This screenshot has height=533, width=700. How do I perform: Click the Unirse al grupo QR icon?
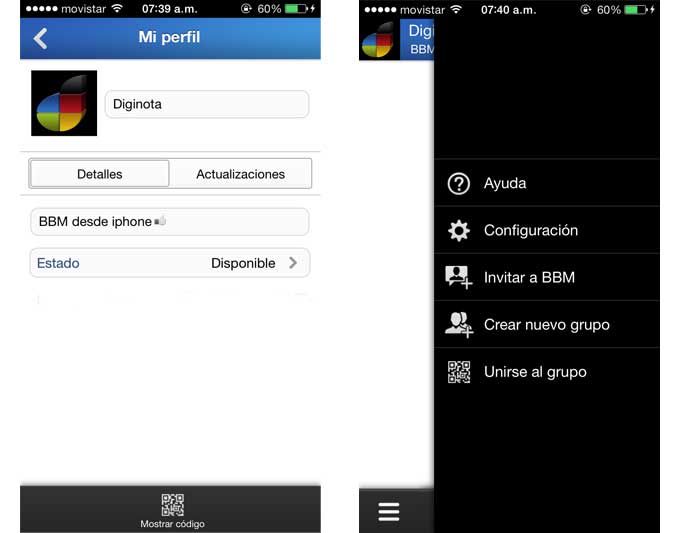pos(459,372)
